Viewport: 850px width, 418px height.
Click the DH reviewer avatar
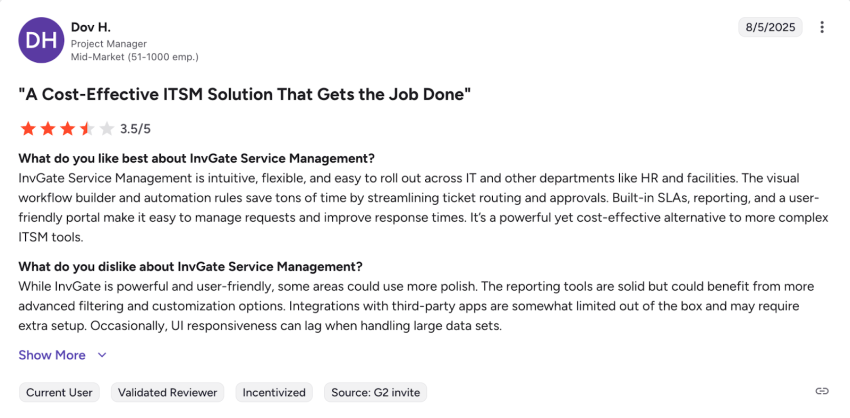(x=40, y=39)
